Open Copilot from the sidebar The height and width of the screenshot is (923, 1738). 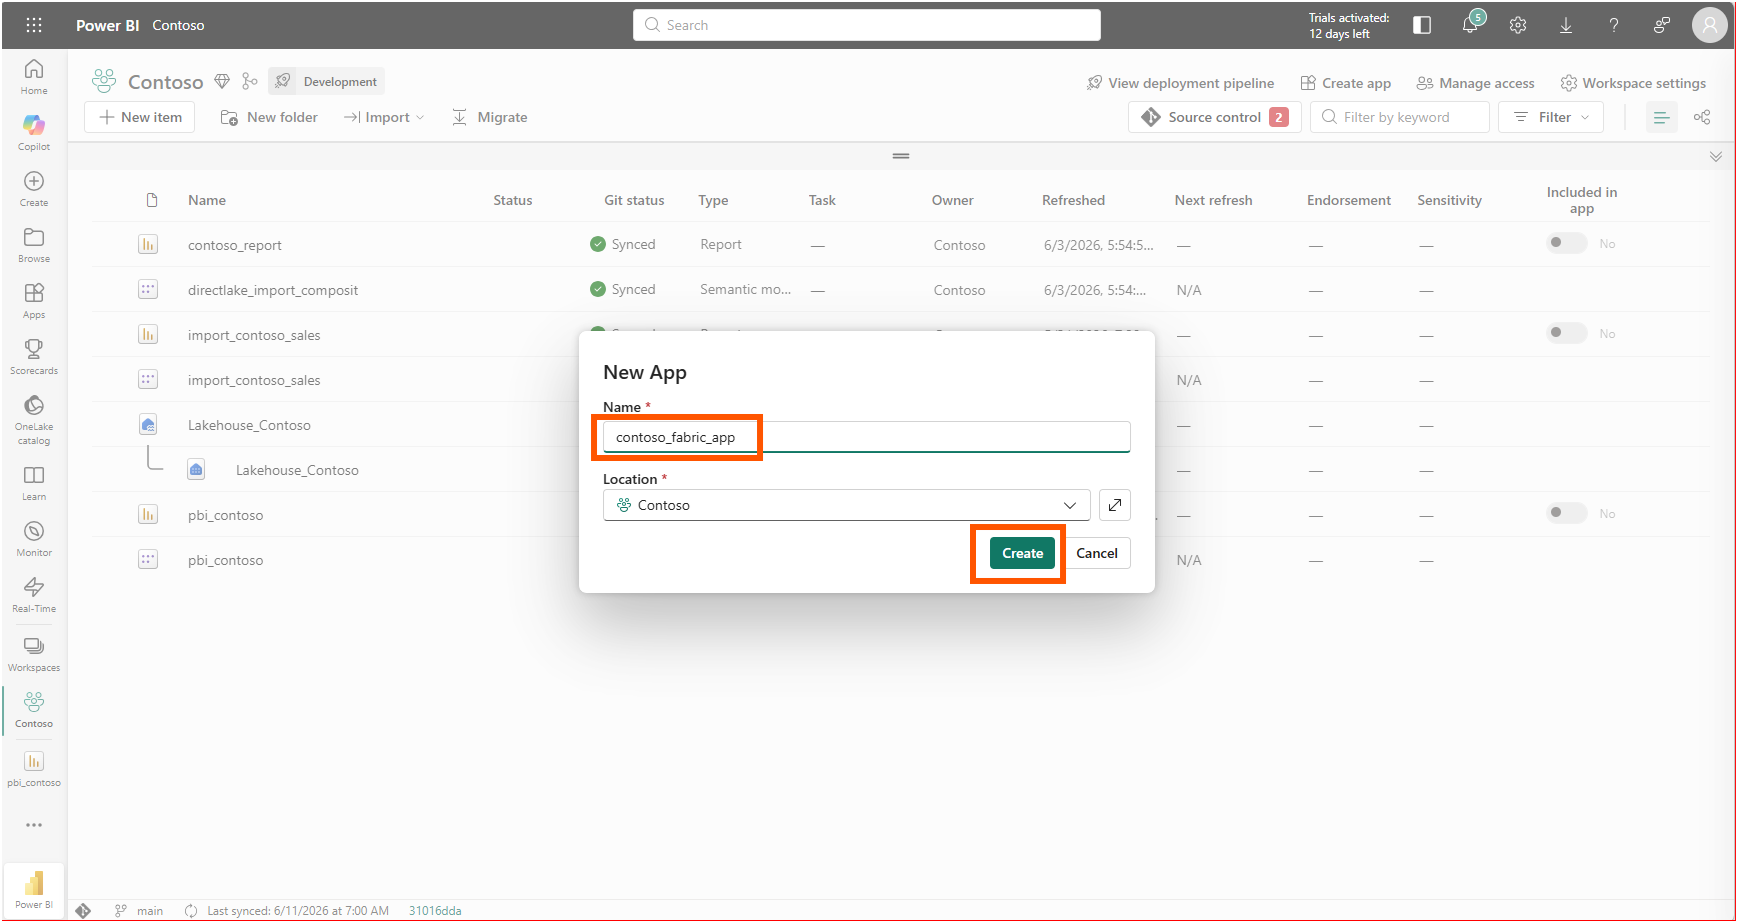34,132
